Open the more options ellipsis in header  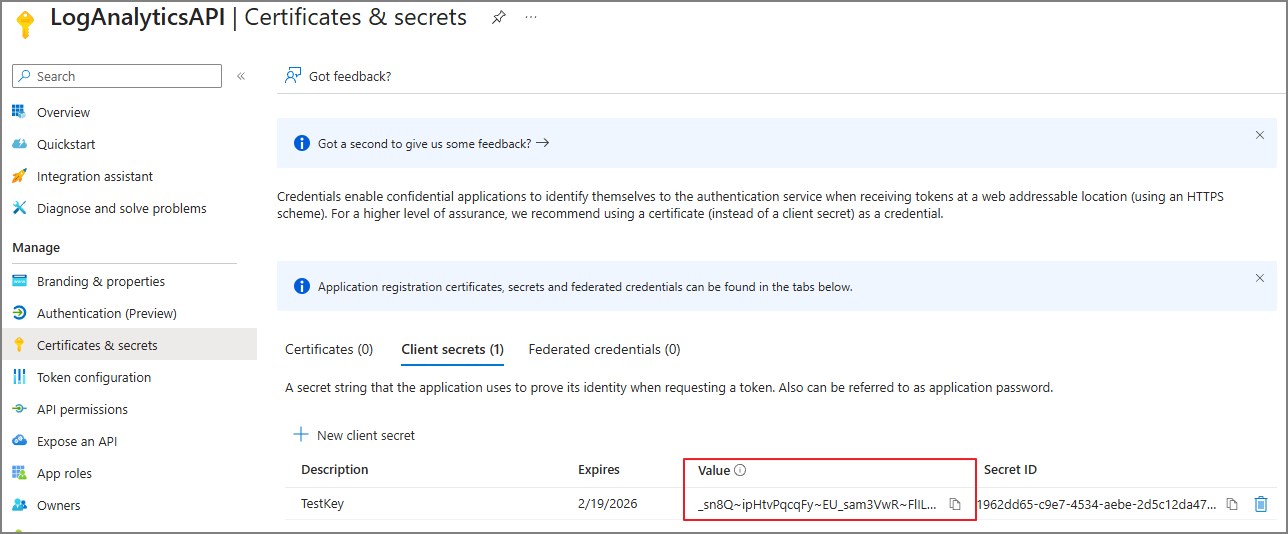point(531,18)
